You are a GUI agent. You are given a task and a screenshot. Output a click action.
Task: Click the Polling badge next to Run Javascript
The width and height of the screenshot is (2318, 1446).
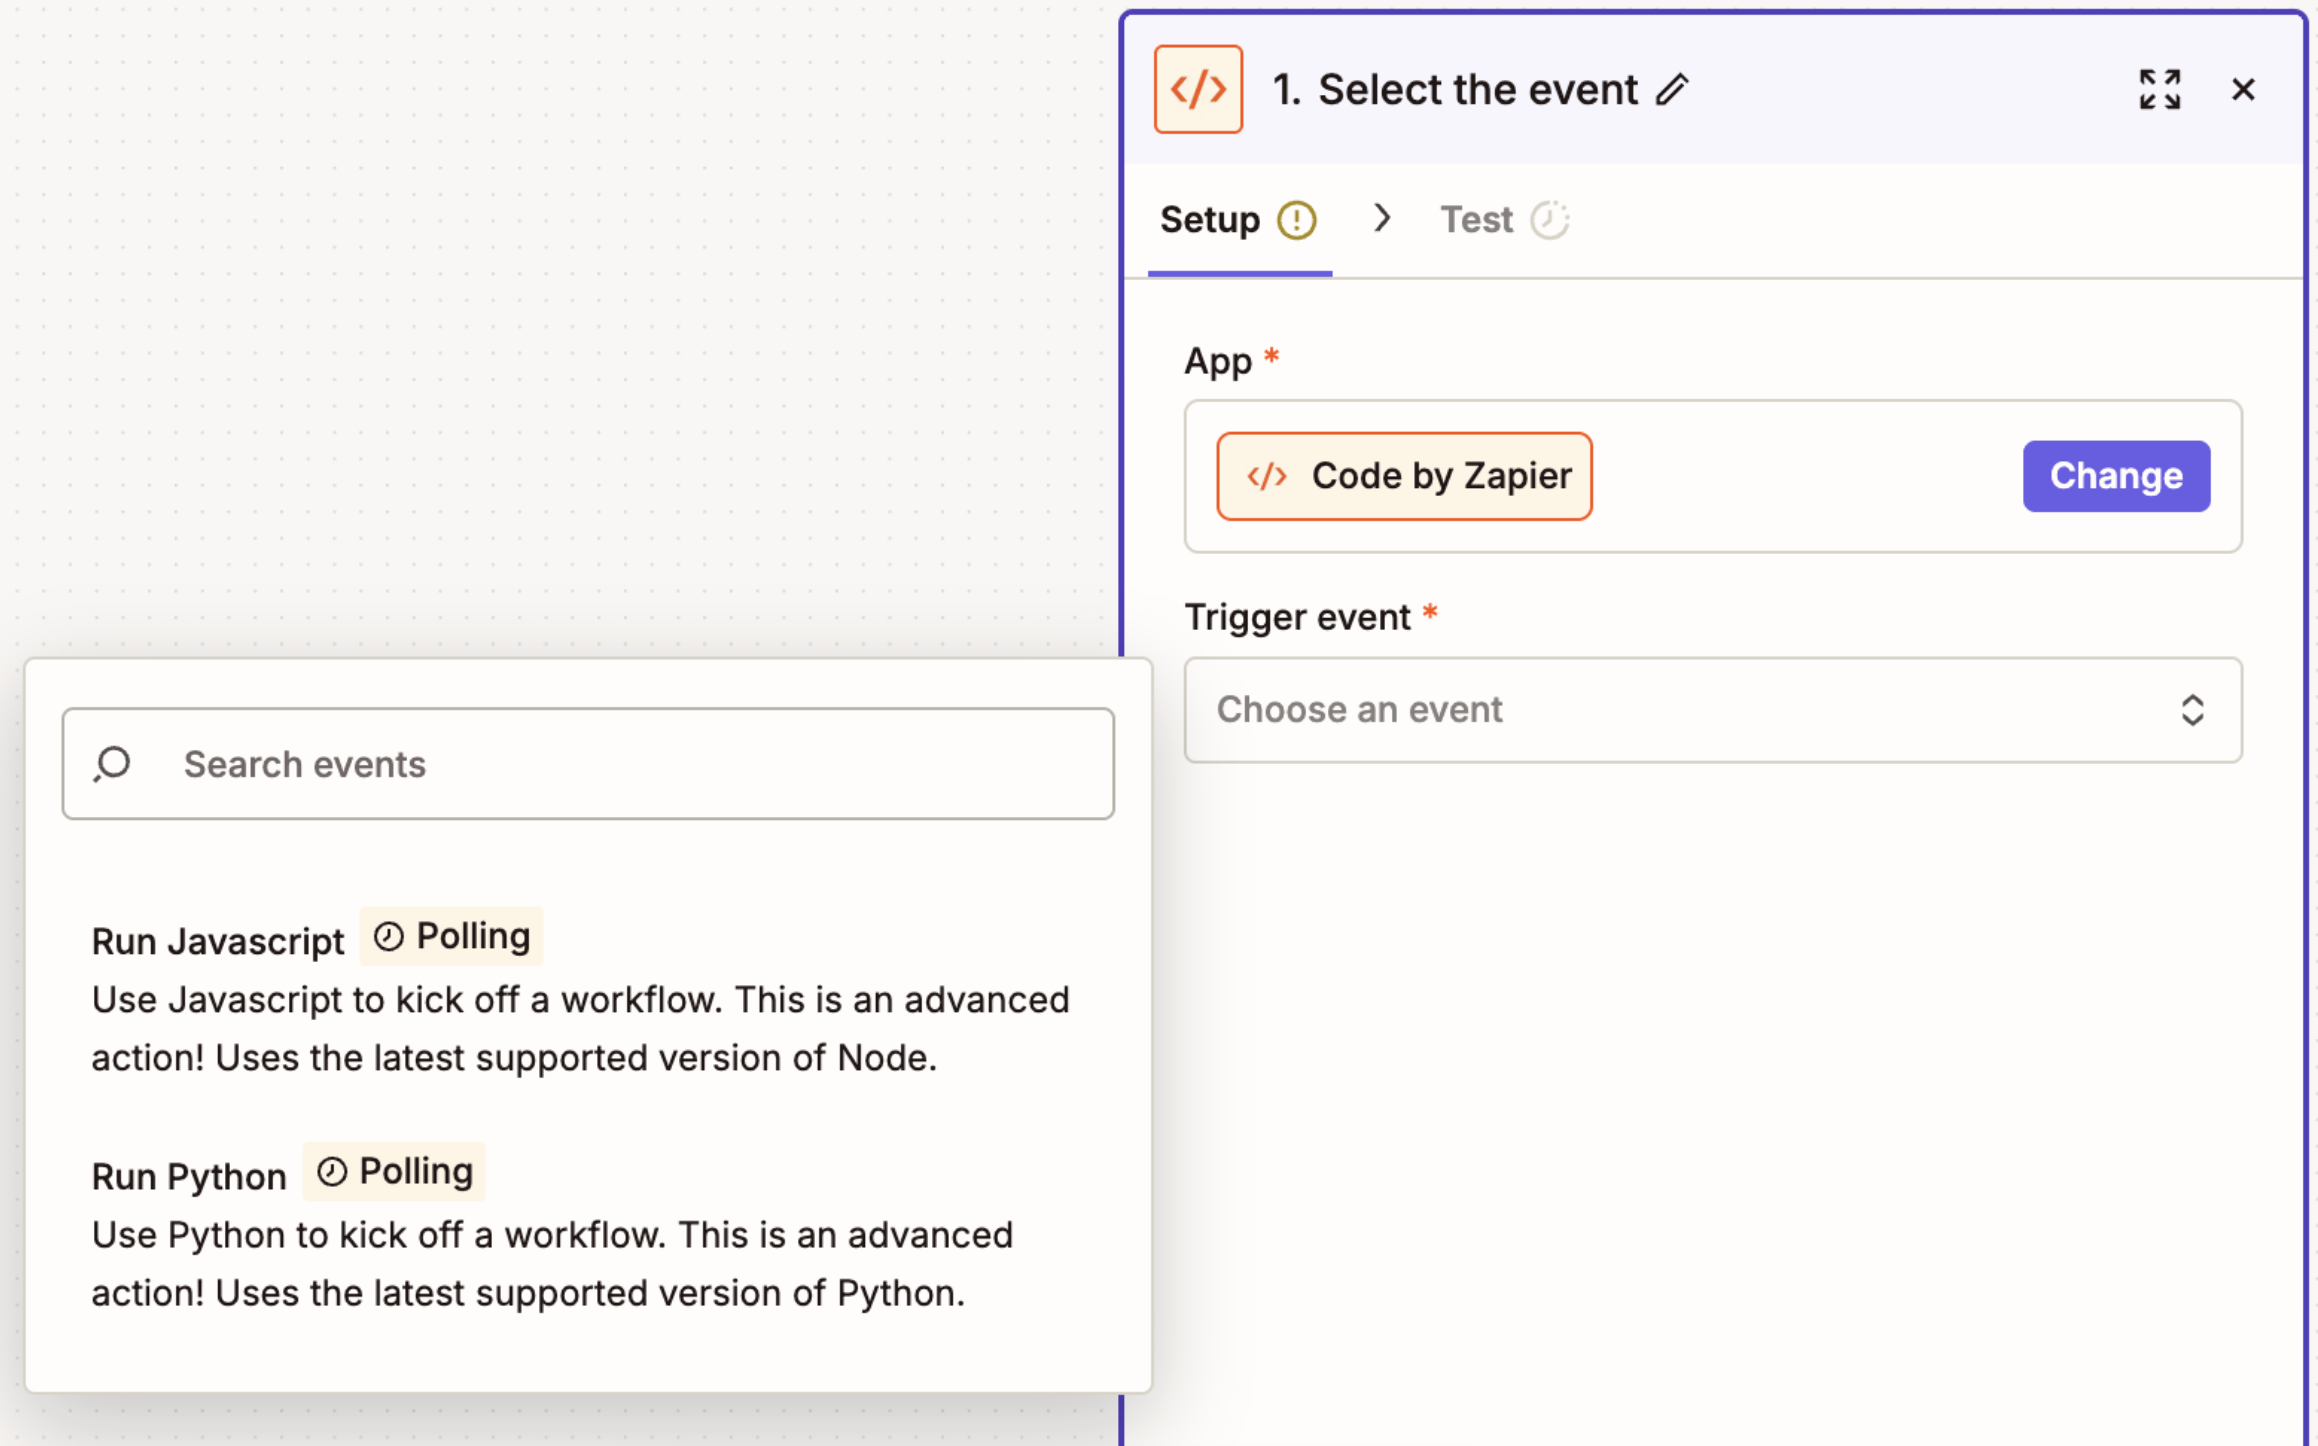point(451,936)
